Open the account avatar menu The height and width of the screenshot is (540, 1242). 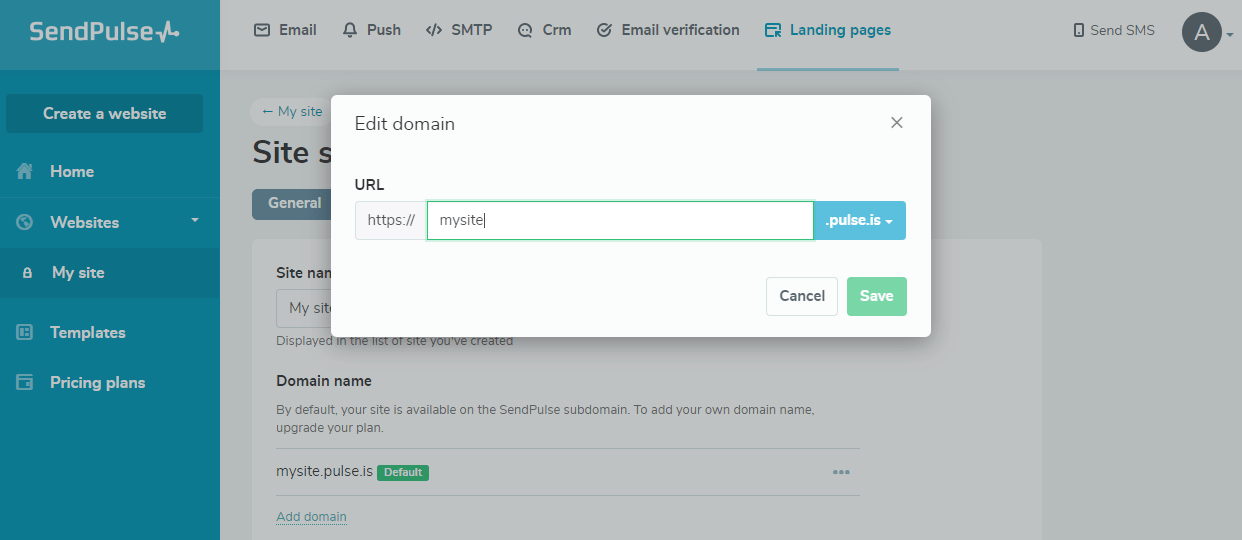pyautogui.click(x=1203, y=32)
